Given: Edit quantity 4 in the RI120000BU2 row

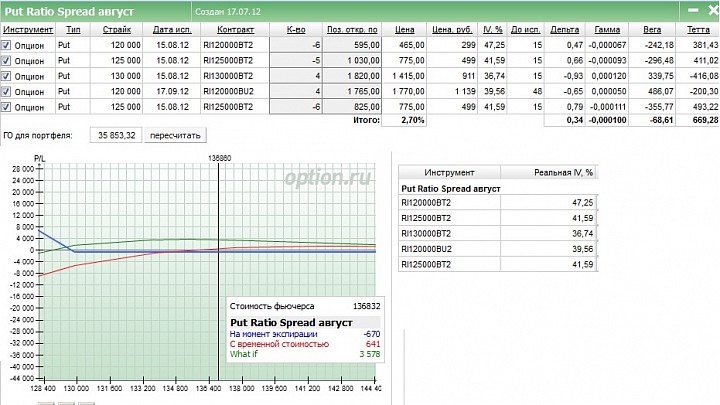Looking at the screenshot, I should [x=296, y=91].
